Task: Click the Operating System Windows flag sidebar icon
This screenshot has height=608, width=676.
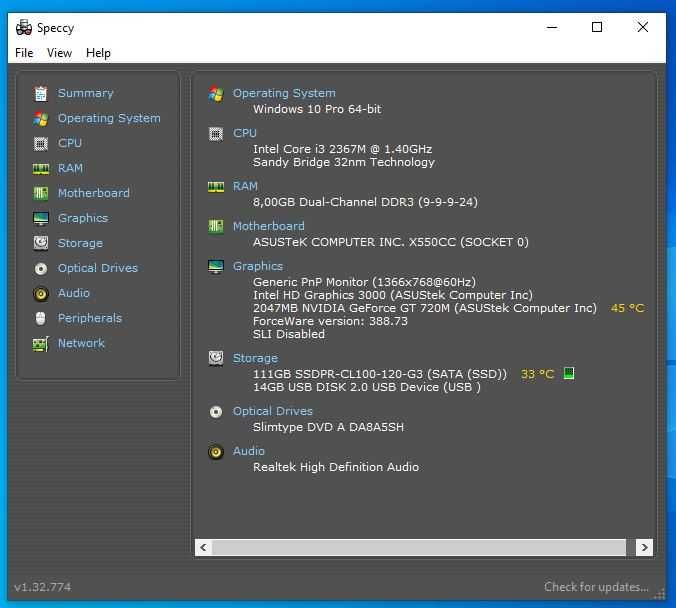Action: coord(41,119)
